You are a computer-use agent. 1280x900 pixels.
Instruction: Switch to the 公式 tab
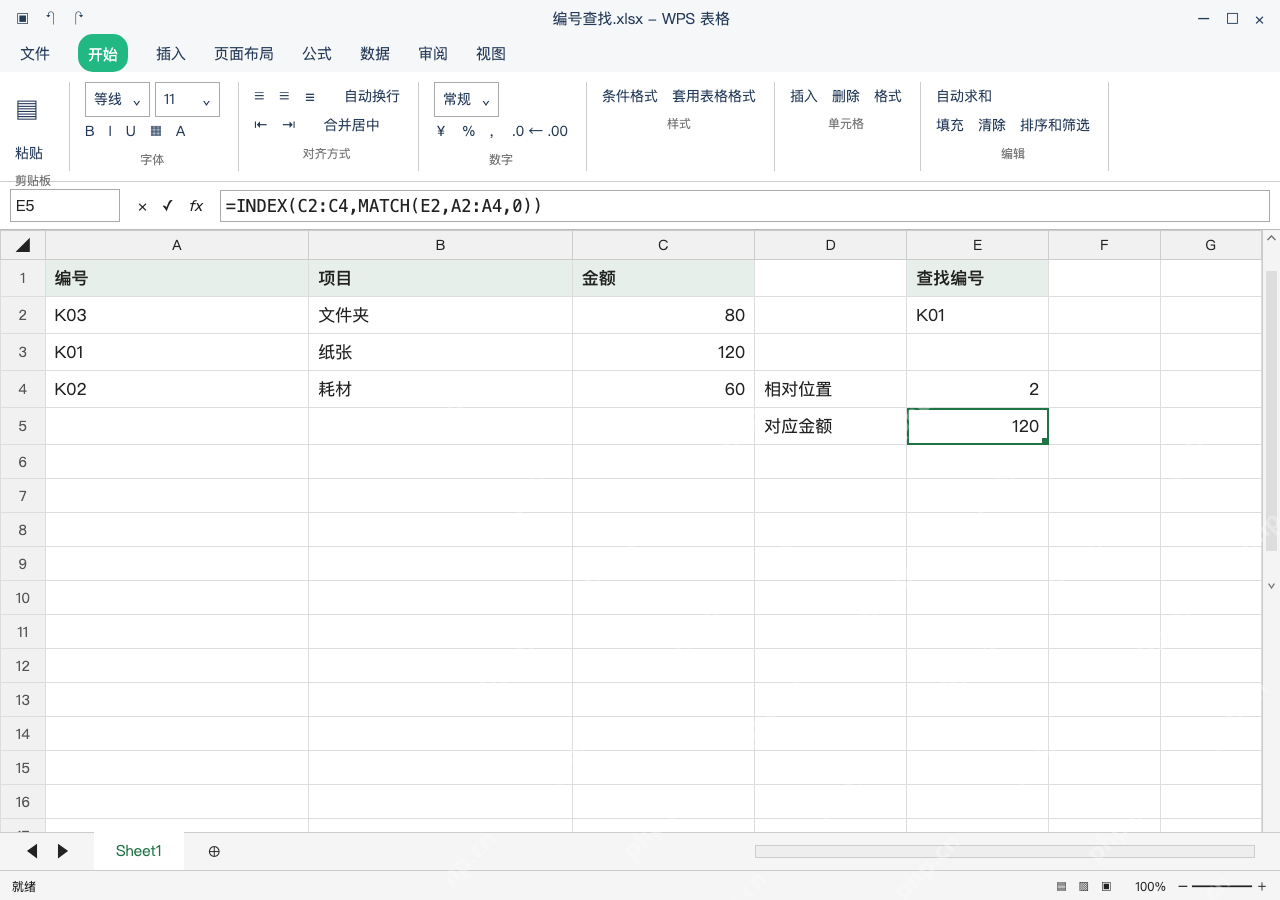[x=317, y=54]
